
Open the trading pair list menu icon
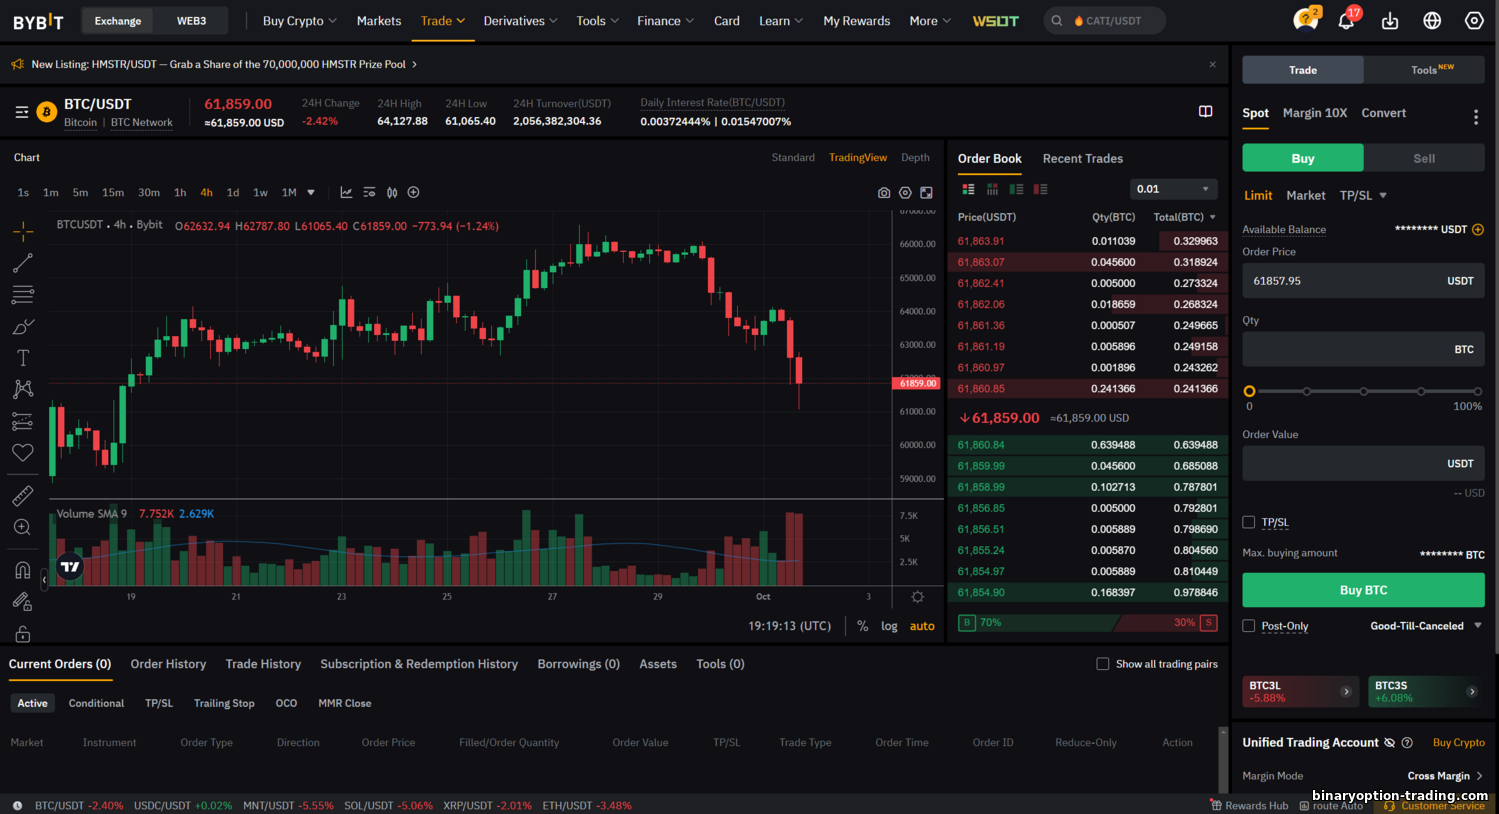22,112
